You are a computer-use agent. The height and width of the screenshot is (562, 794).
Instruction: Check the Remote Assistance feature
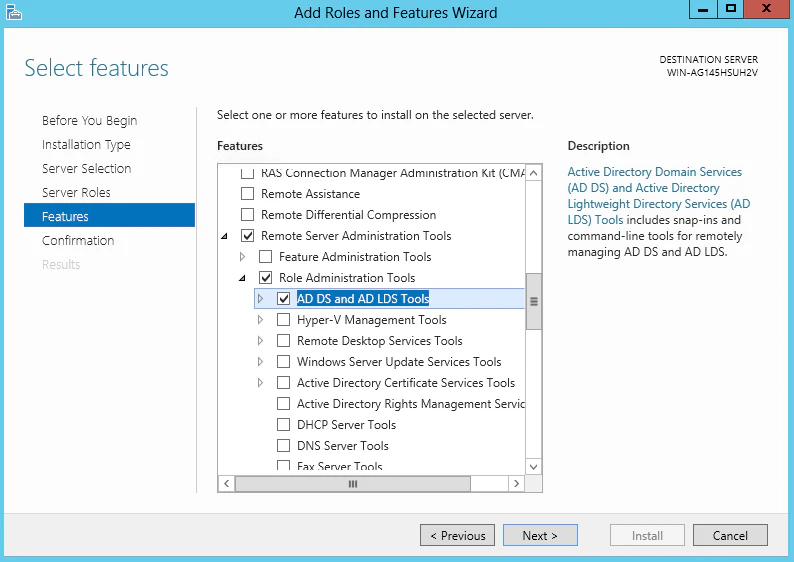coord(248,194)
